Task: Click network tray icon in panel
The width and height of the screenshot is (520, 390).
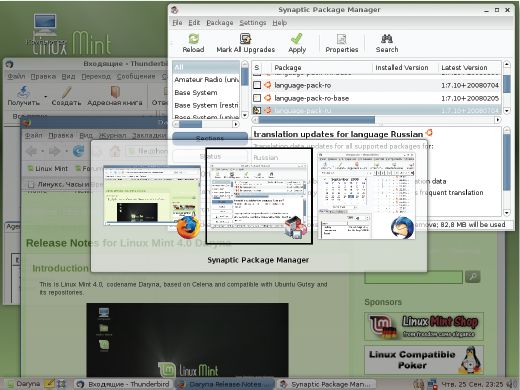Action: (432, 384)
